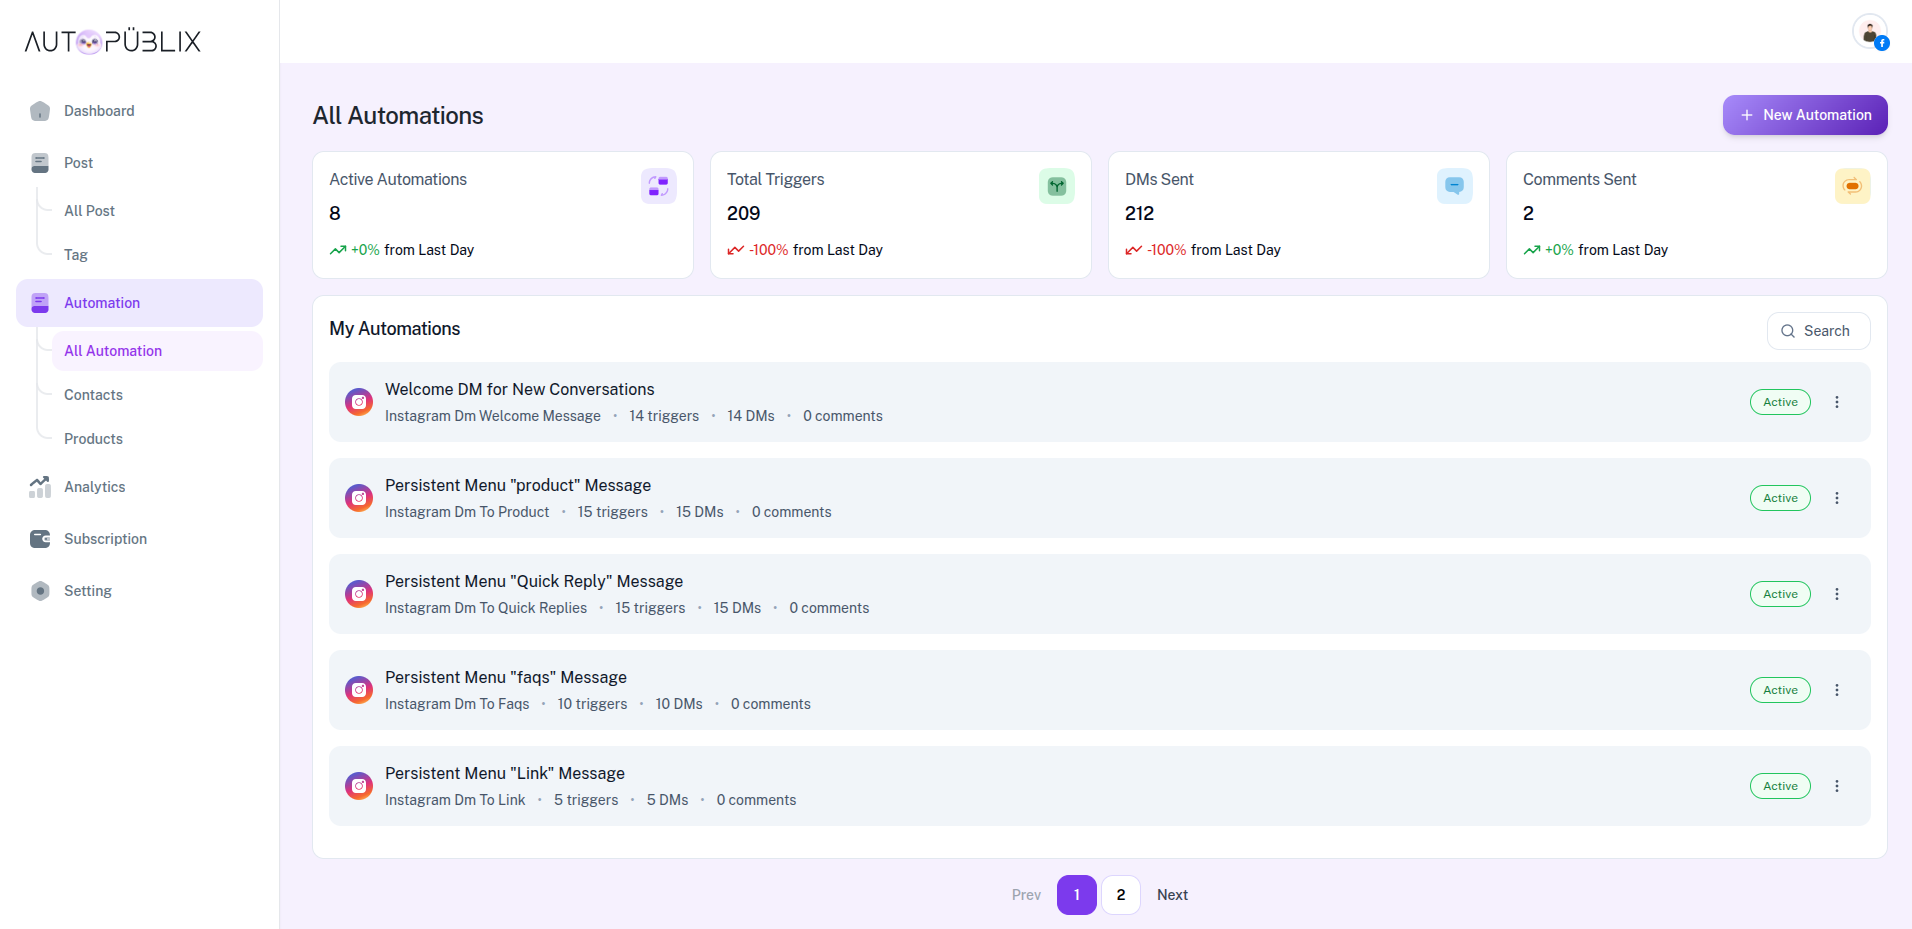Open the user profile avatar
The width and height of the screenshot is (1912, 929).
[1869, 32]
